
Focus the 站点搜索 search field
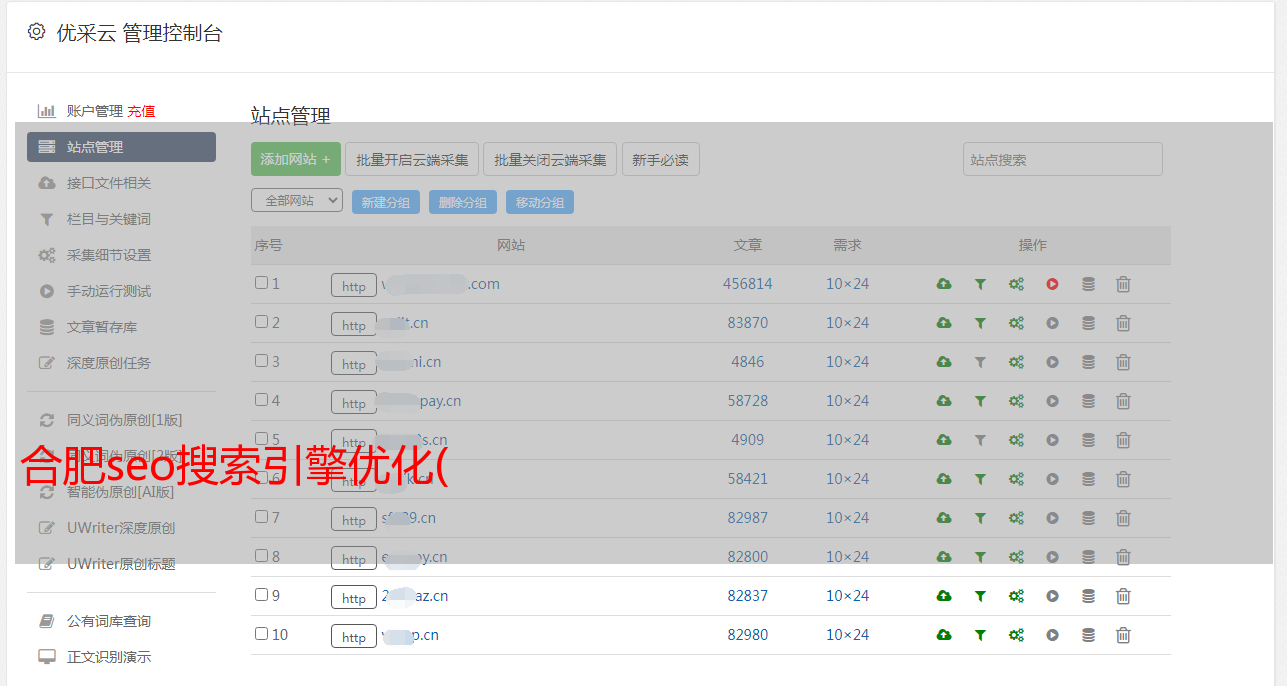[x=1063, y=159]
